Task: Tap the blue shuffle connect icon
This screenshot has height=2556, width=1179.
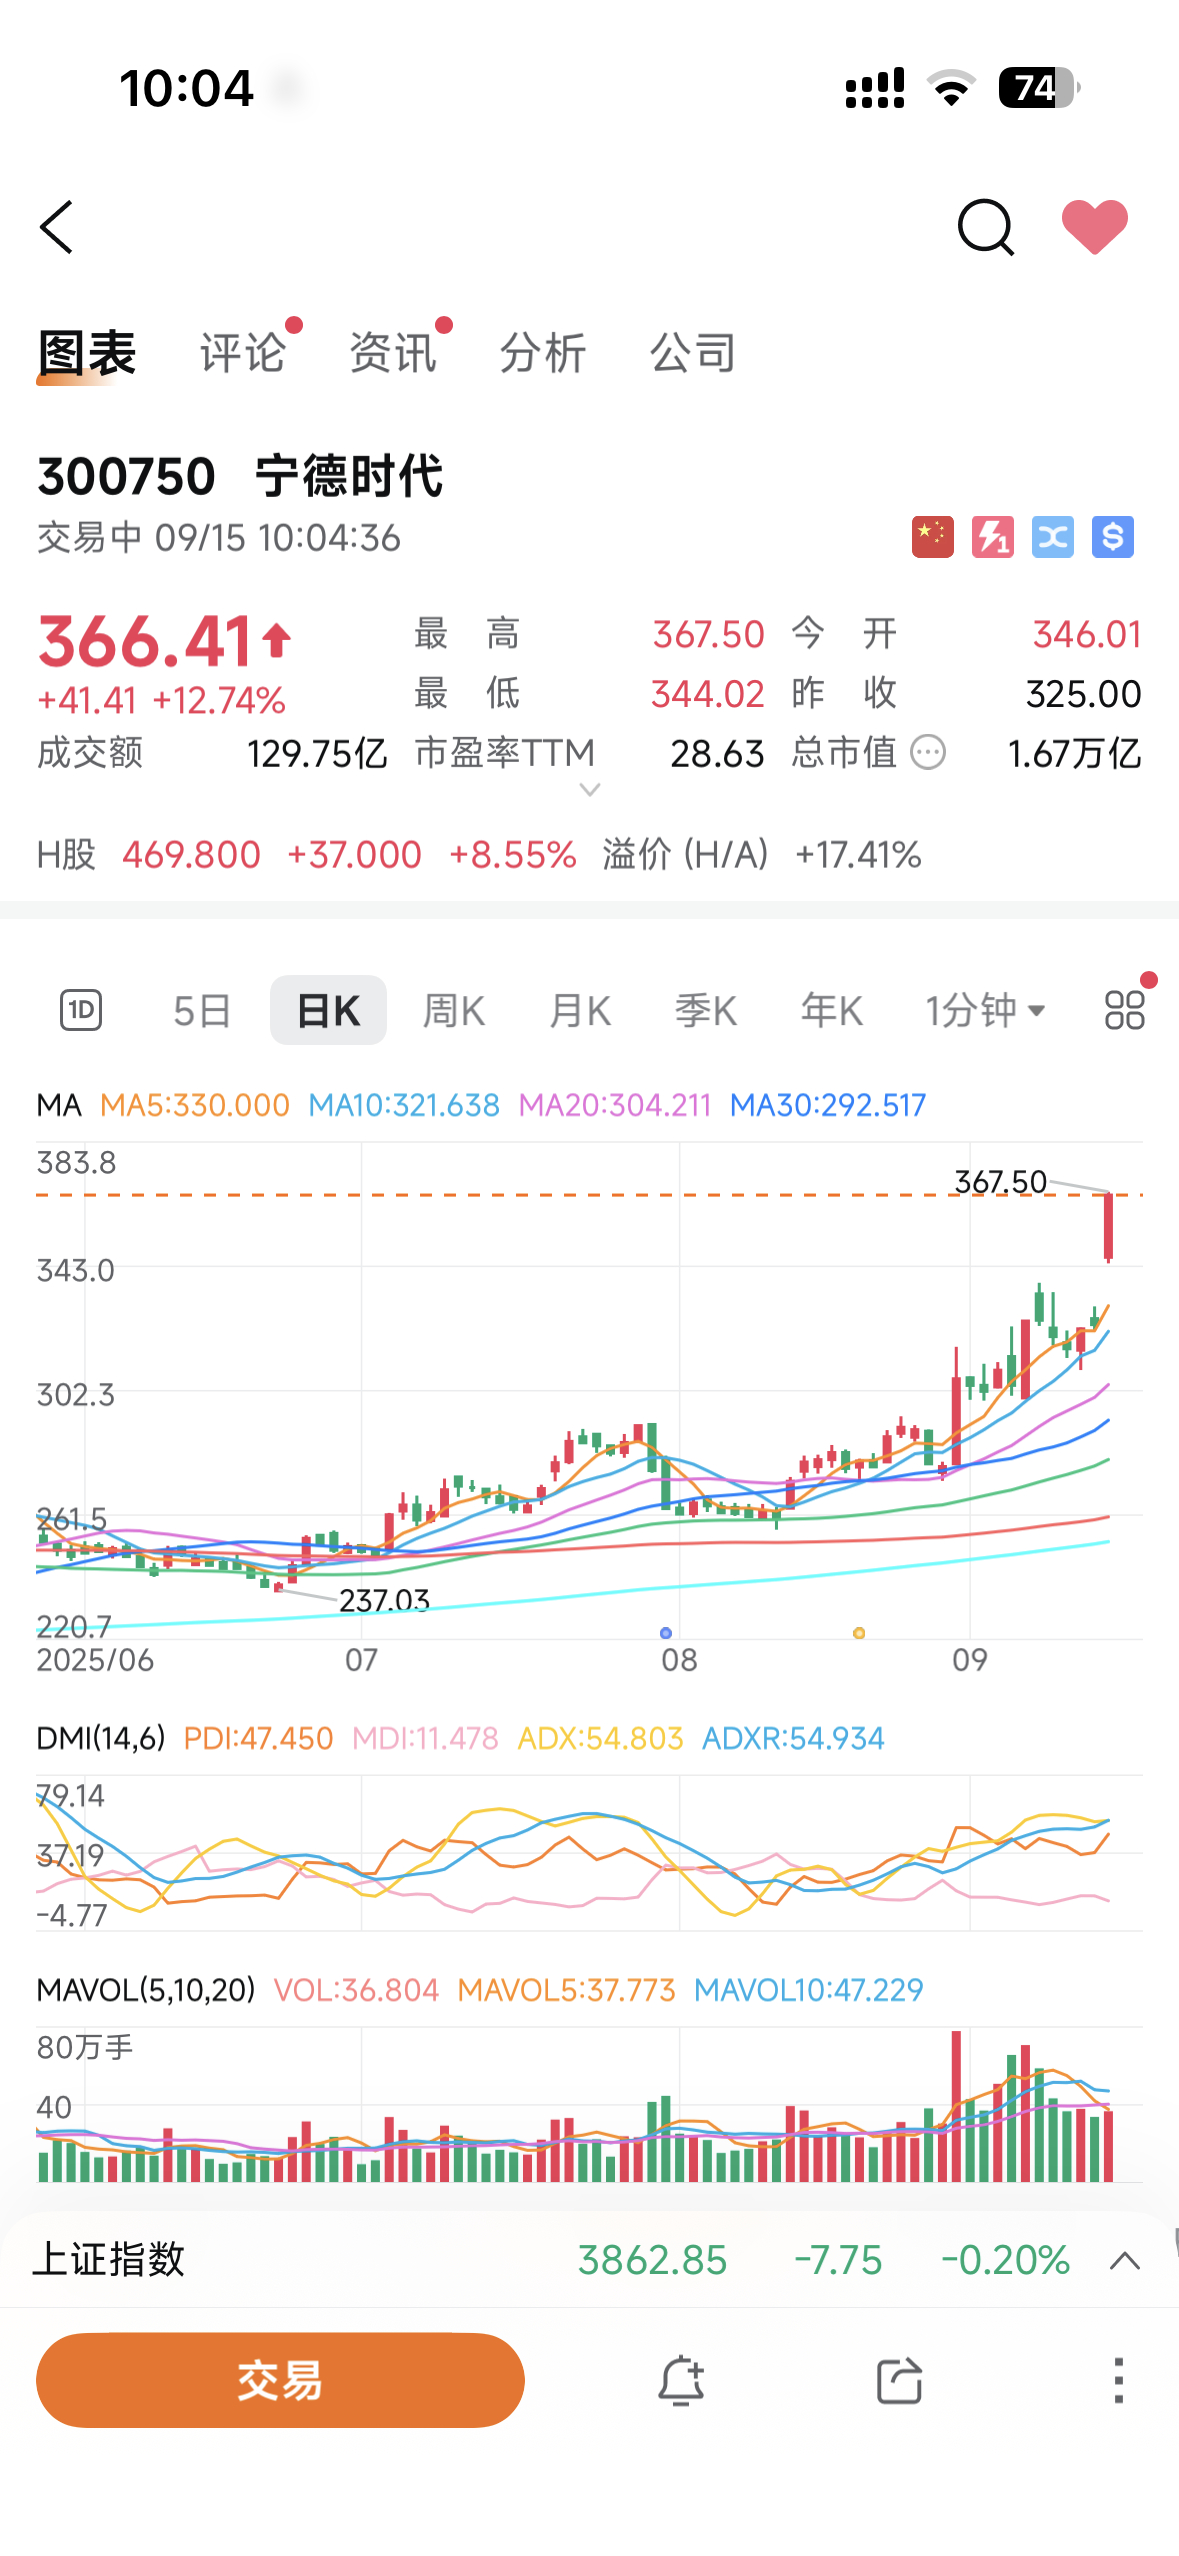Action: pyautogui.click(x=1053, y=537)
